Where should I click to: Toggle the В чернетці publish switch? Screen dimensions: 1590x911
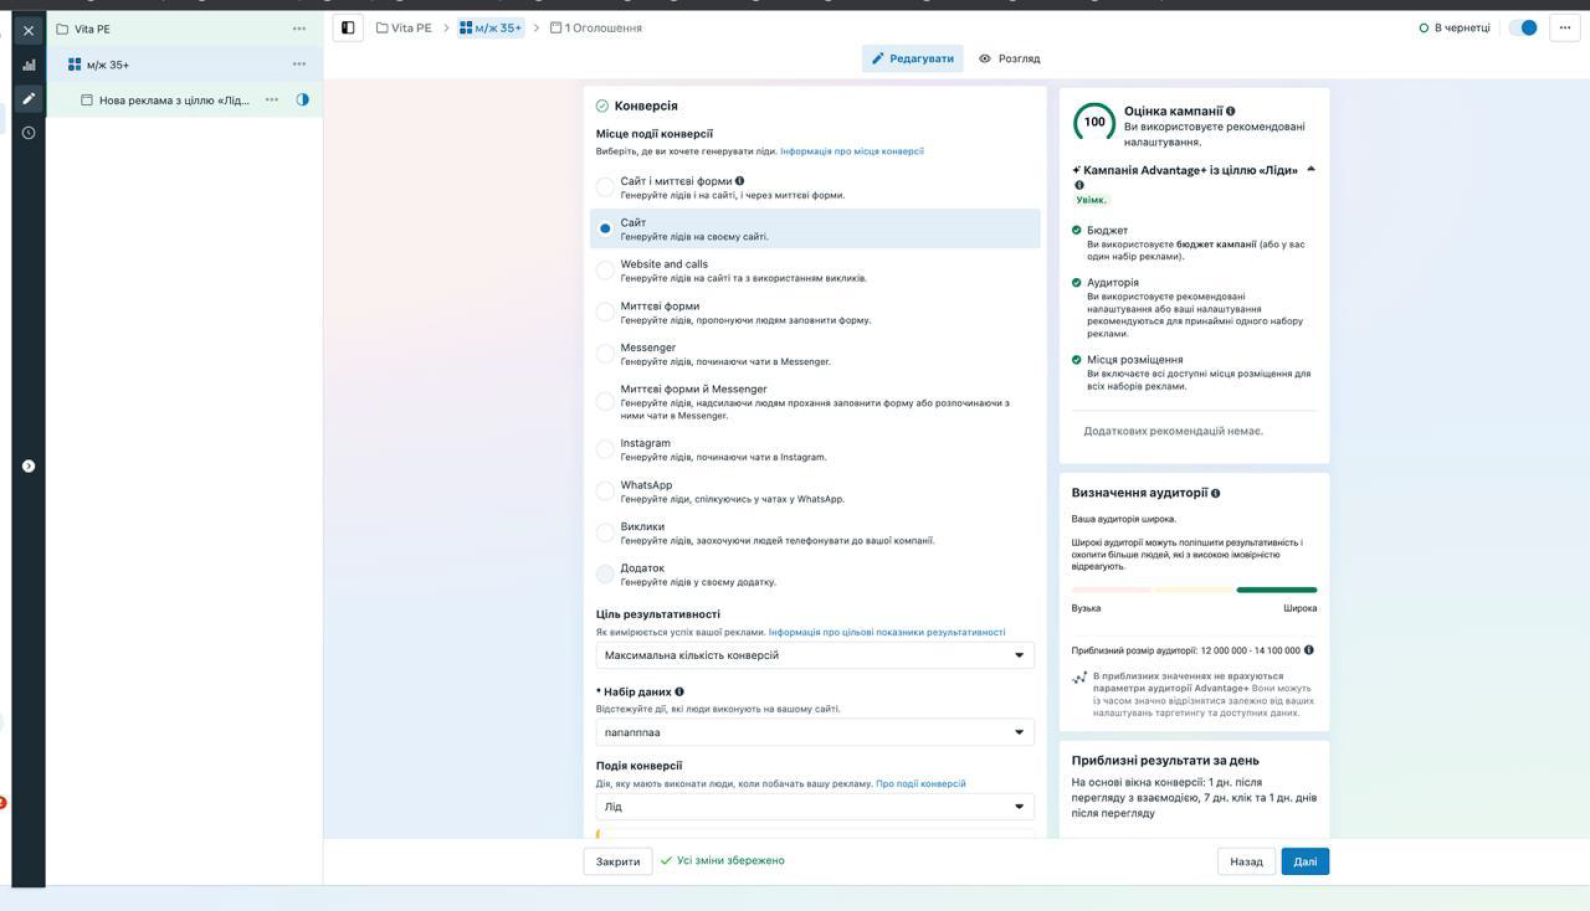click(1523, 28)
